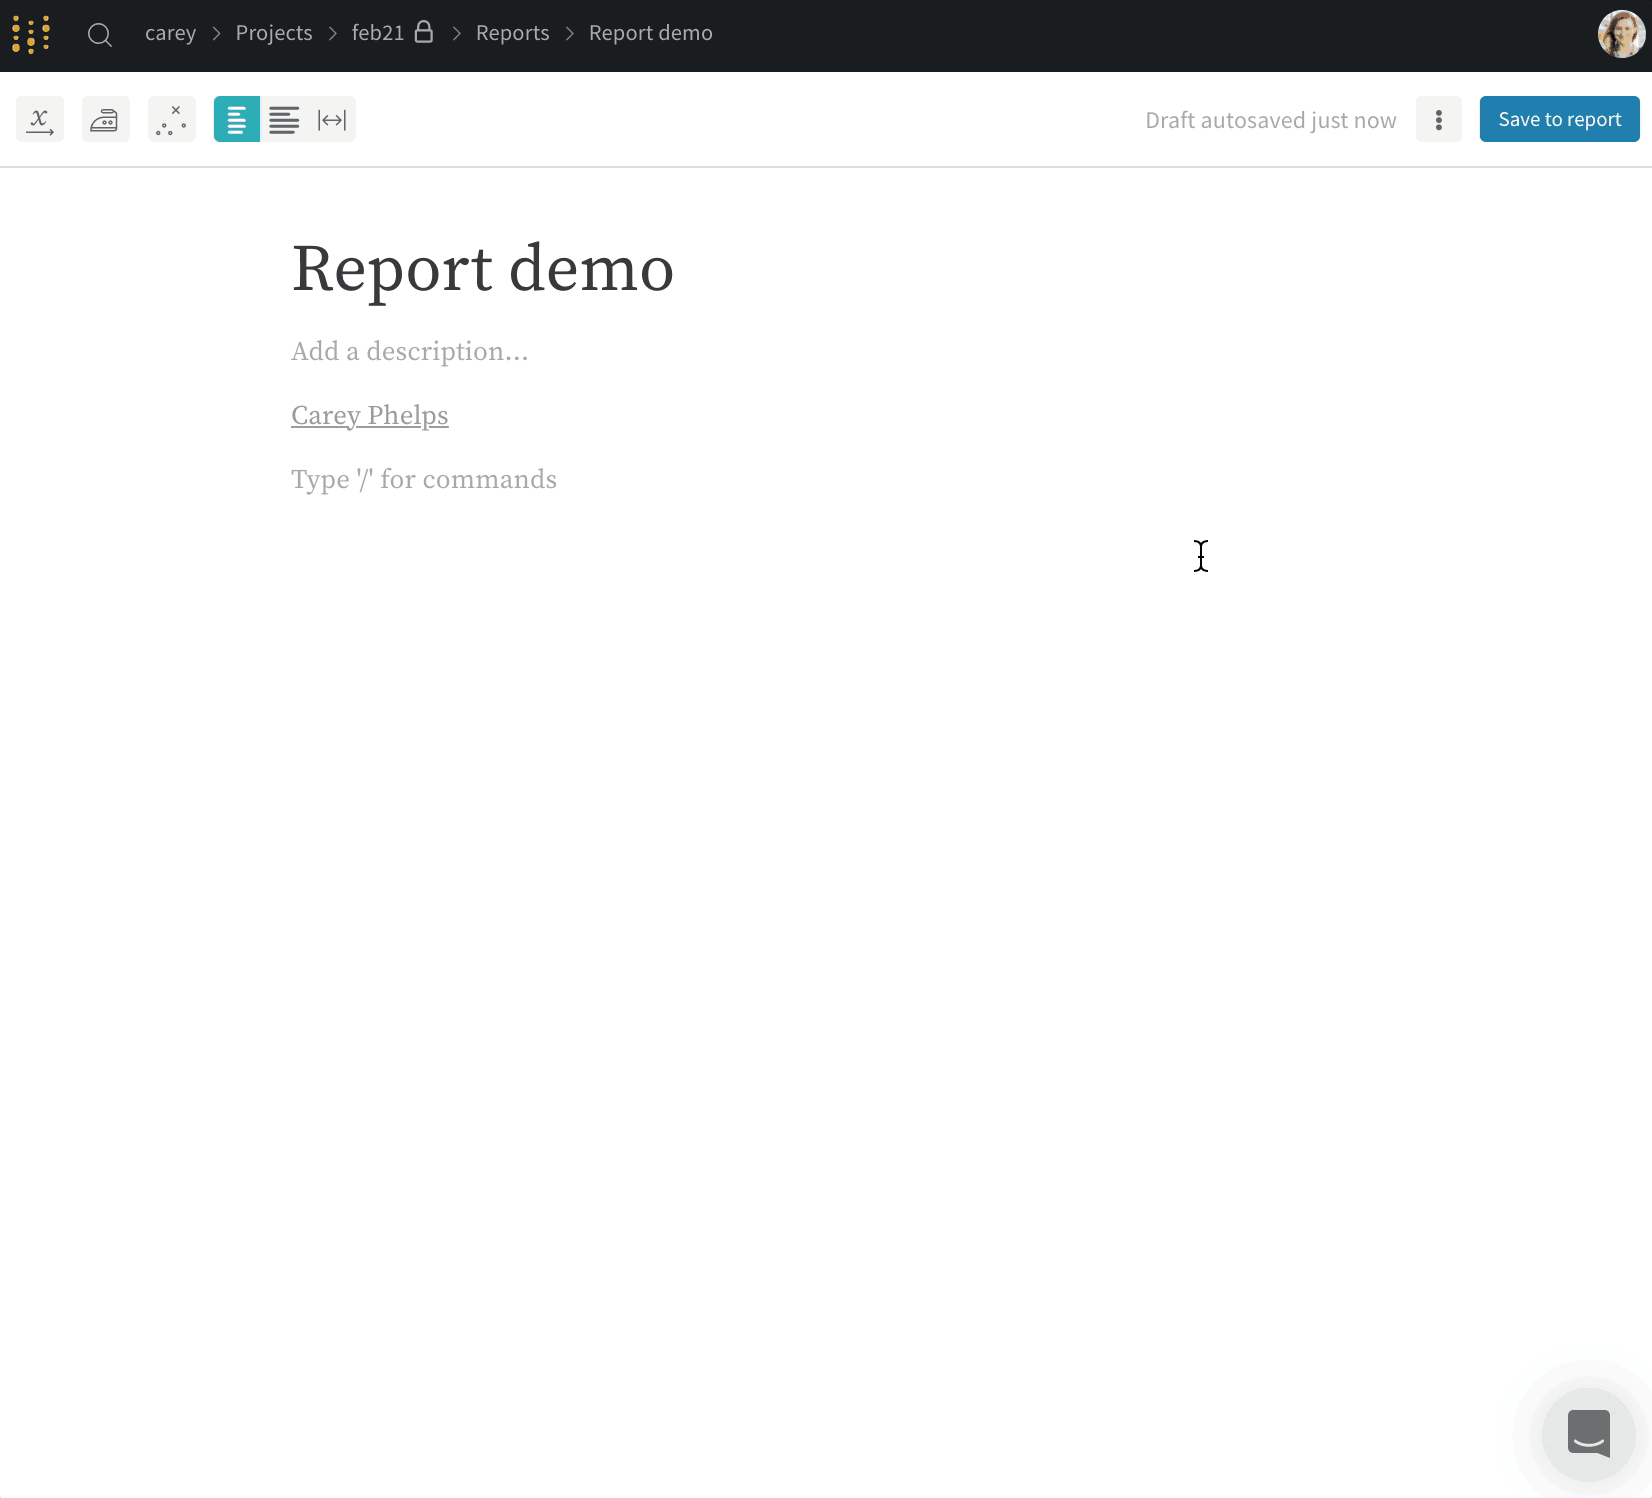
Task: Open the three-dot overflow menu
Action: [1439, 119]
